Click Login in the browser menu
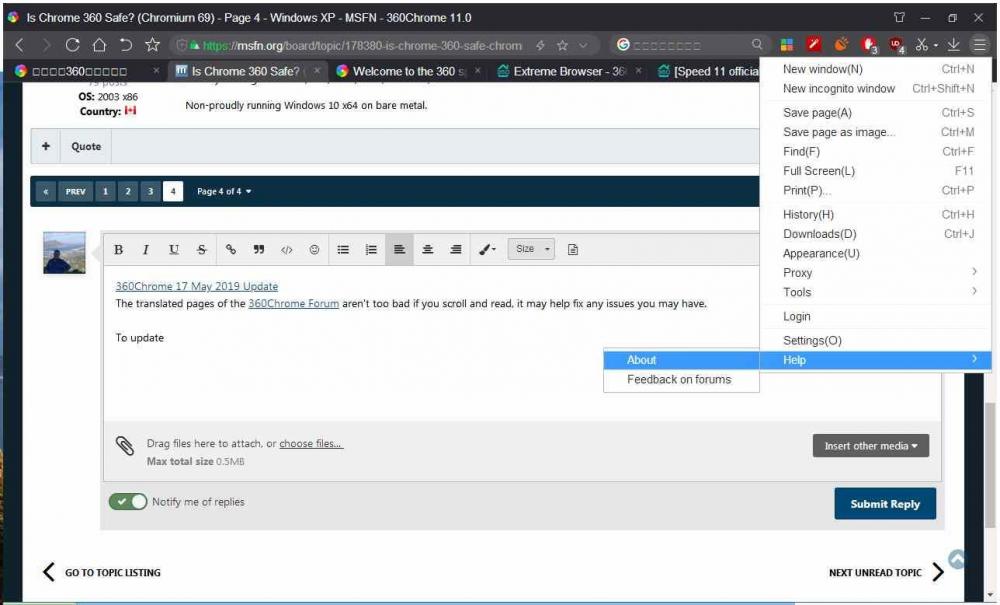 pos(875,316)
